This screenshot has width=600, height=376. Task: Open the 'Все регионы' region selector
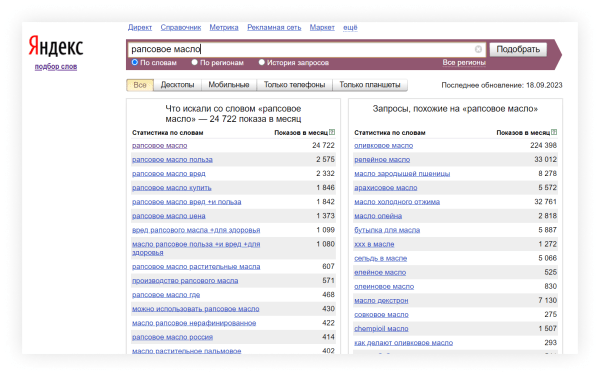(464, 62)
